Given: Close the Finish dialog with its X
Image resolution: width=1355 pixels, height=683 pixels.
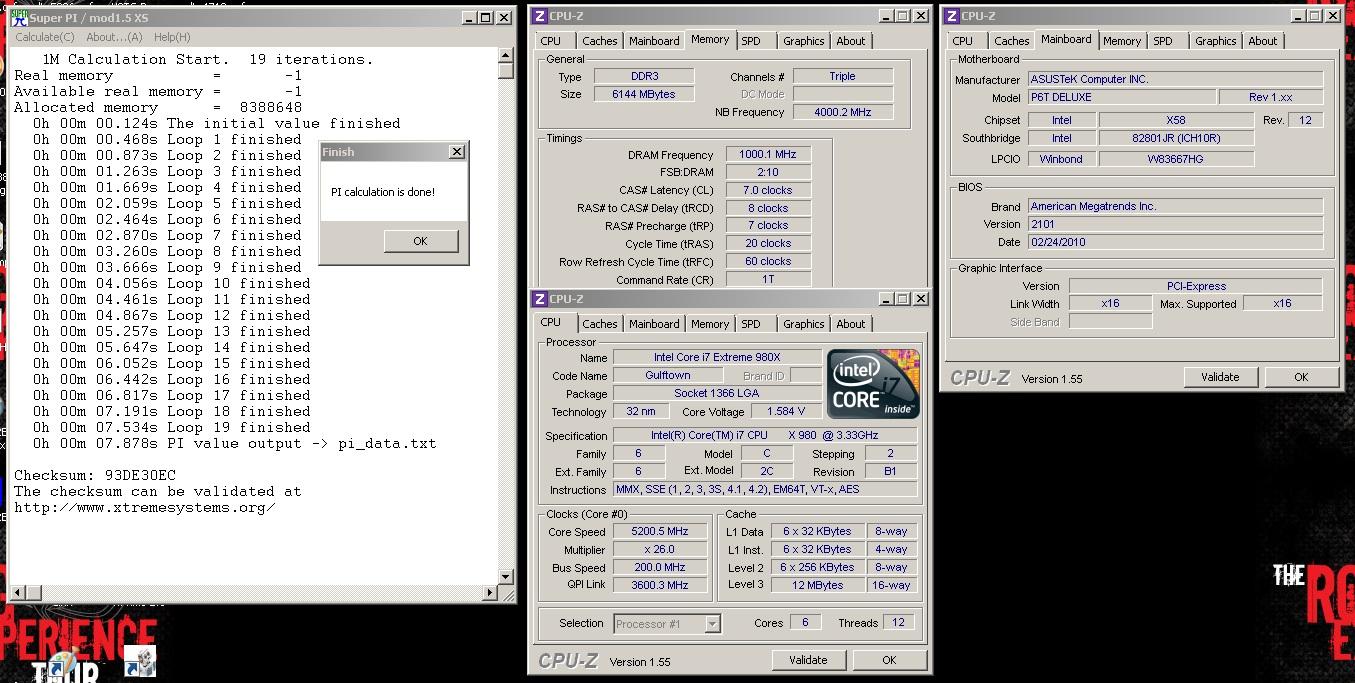Looking at the screenshot, I should (x=457, y=152).
